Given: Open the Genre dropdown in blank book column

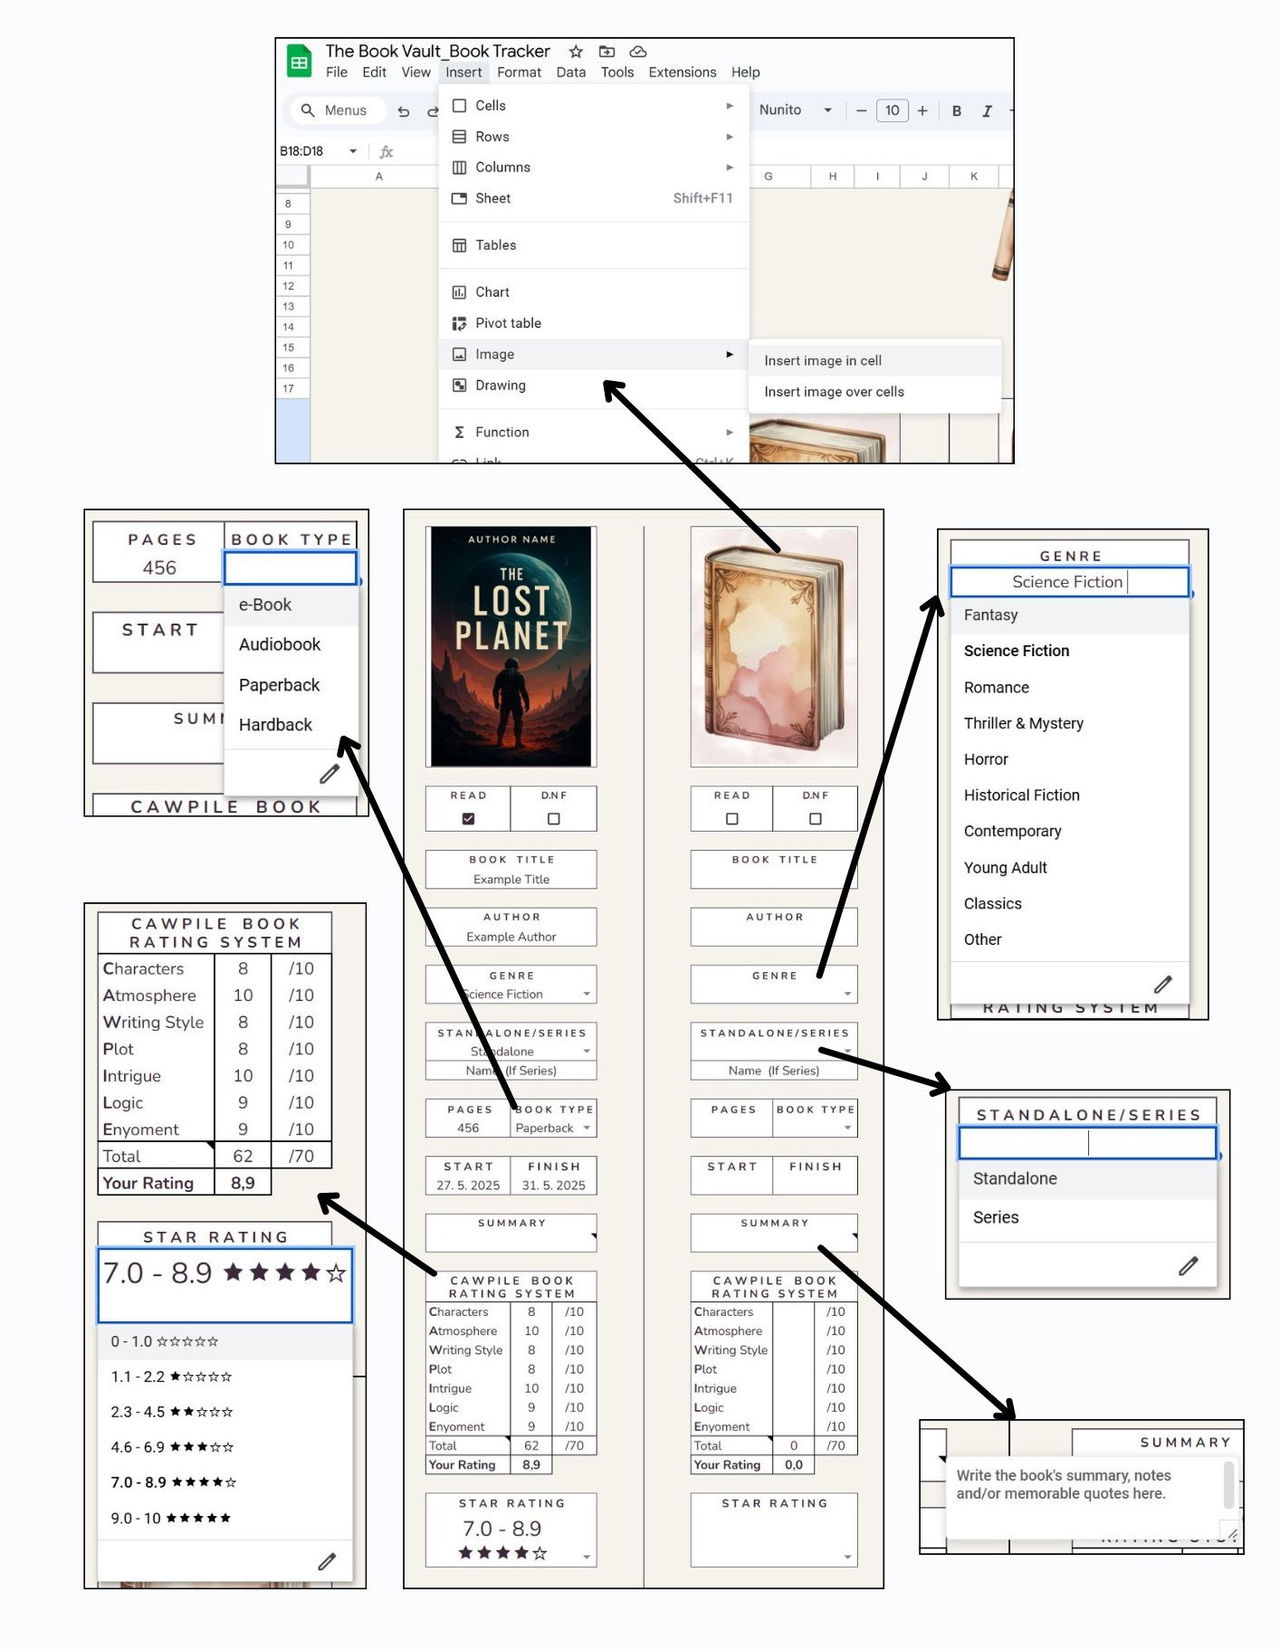Looking at the screenshot, I should coord(848,994).
